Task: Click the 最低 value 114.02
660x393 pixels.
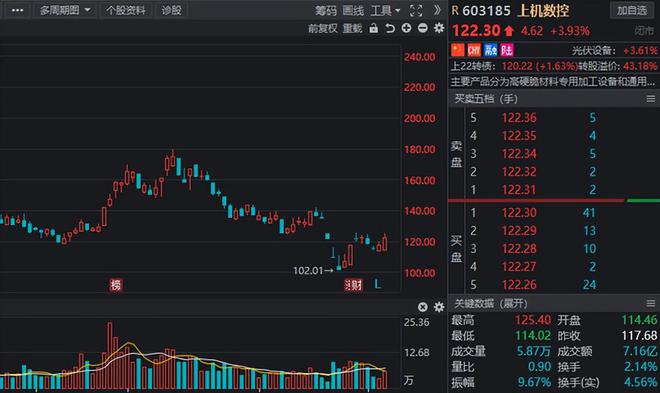Action: coord(533,335)
